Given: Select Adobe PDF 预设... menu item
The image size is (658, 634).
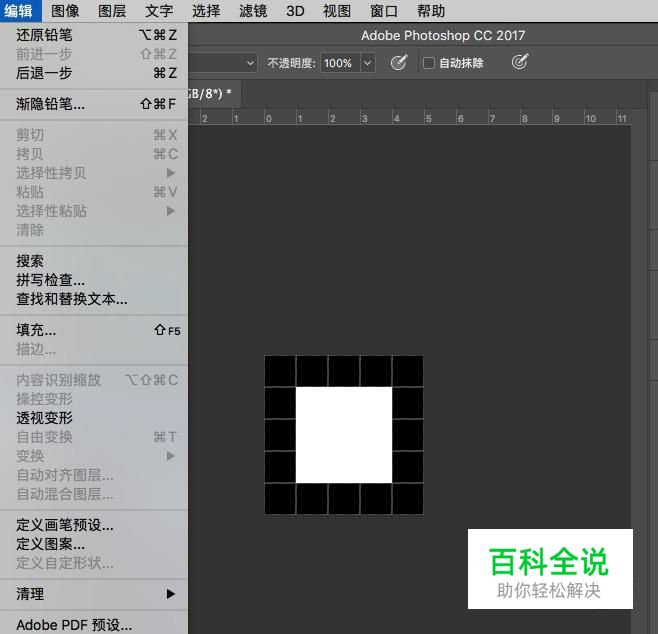Looking at the screenshot, I should (94, 625).
